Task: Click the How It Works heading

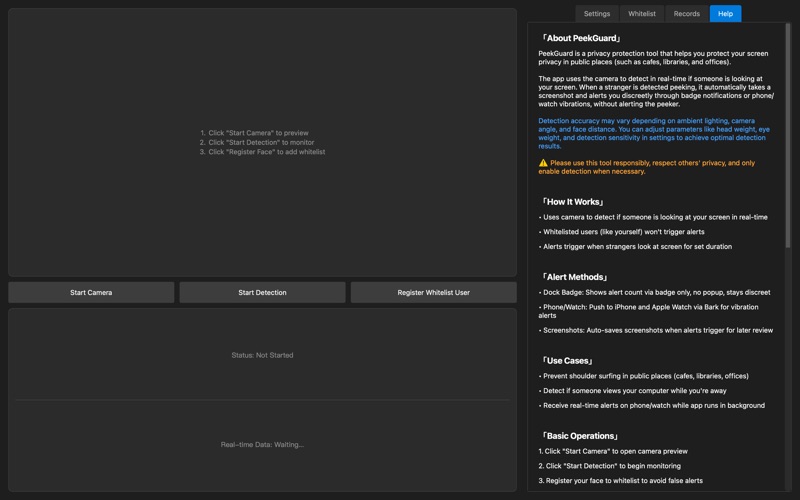Action: coord(572,202)
